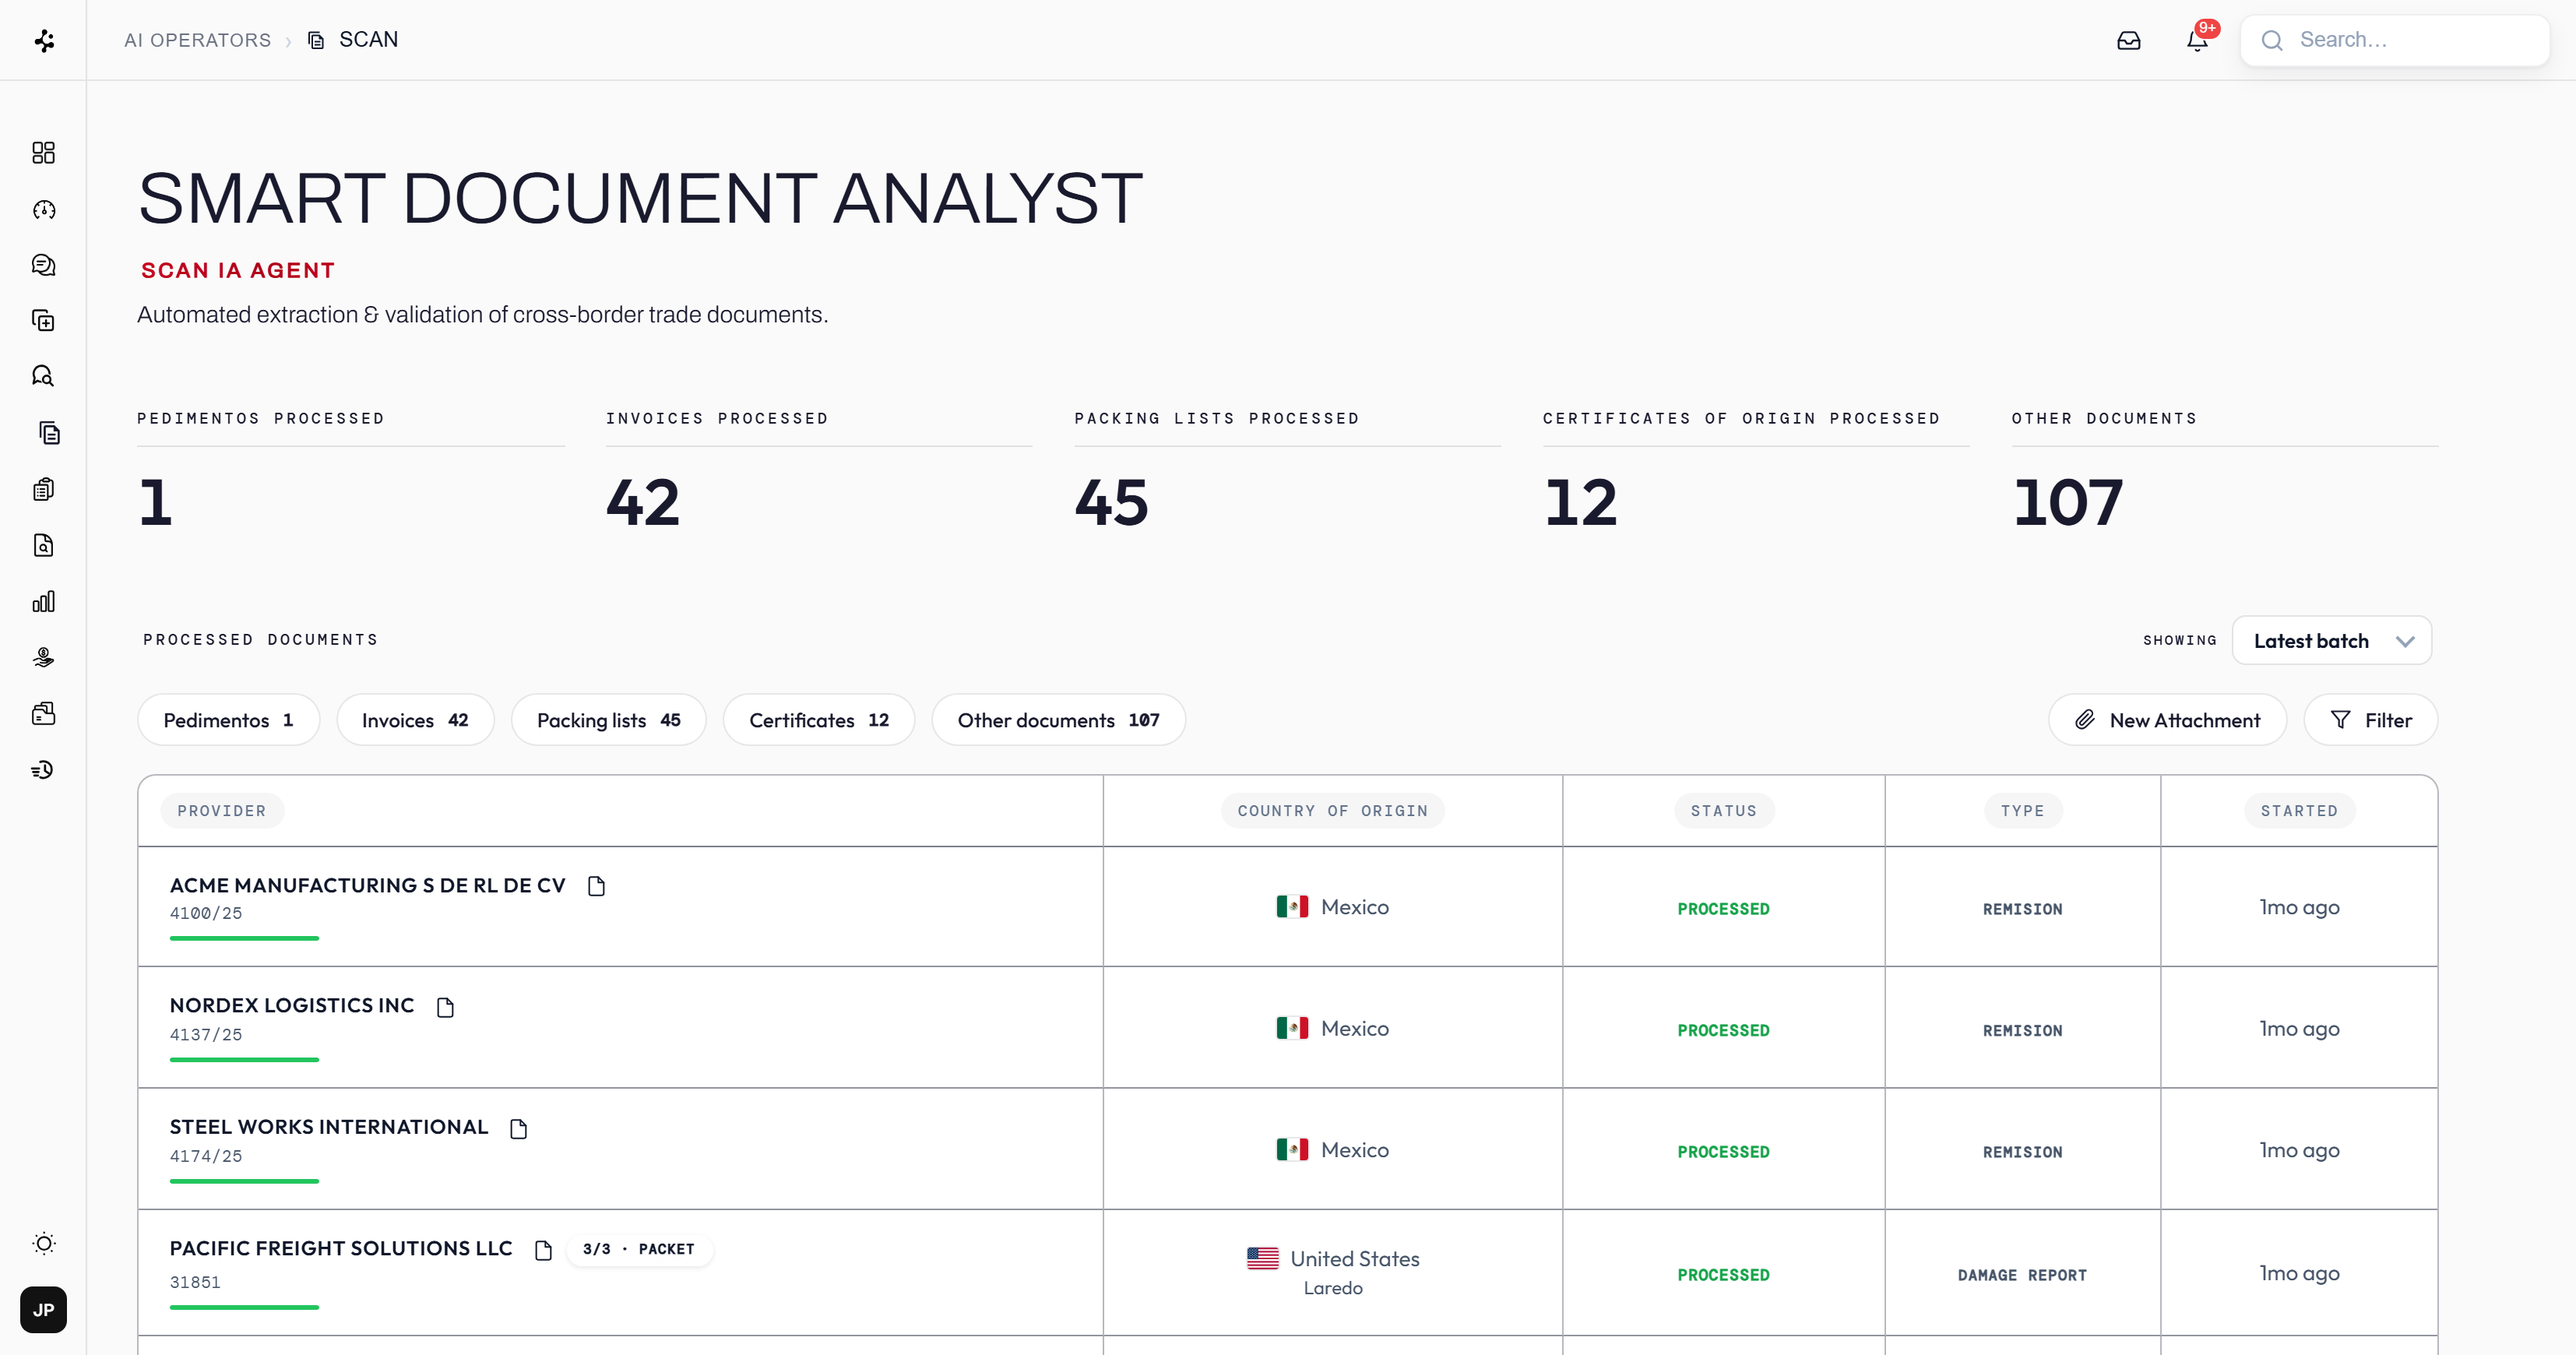Open the Latest batch dropdown
This screenshot has width=2576, height=1355.
[x=2331, y=640]
